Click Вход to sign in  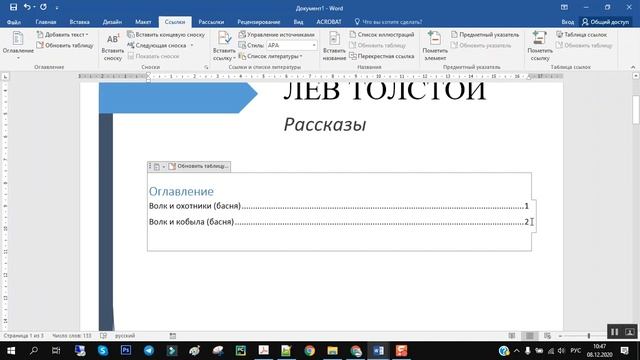tap(567, 22)
